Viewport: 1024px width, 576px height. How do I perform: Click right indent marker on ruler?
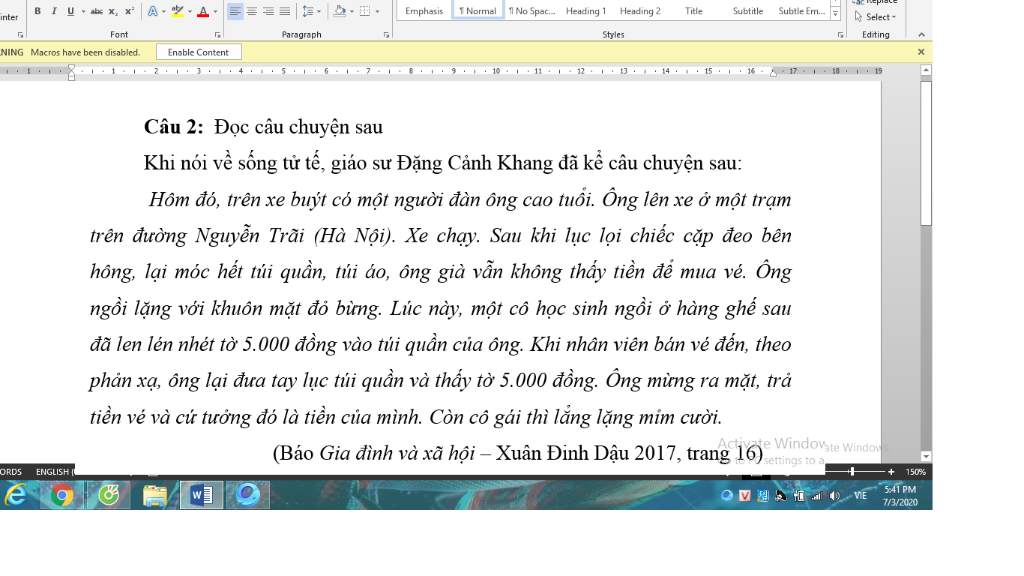pos(773,72)
